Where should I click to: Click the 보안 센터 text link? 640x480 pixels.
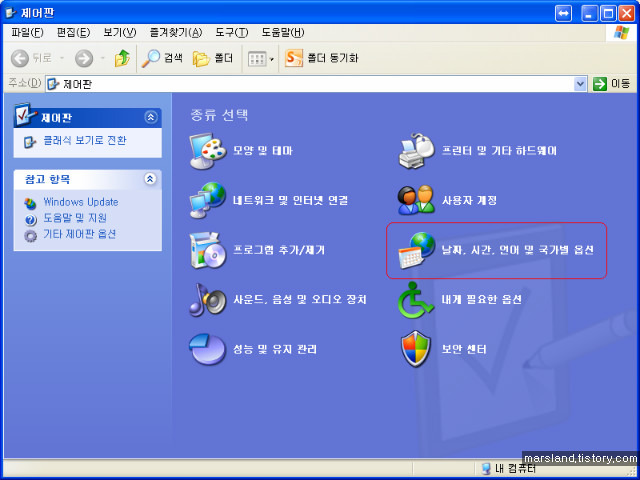[464, 349]
